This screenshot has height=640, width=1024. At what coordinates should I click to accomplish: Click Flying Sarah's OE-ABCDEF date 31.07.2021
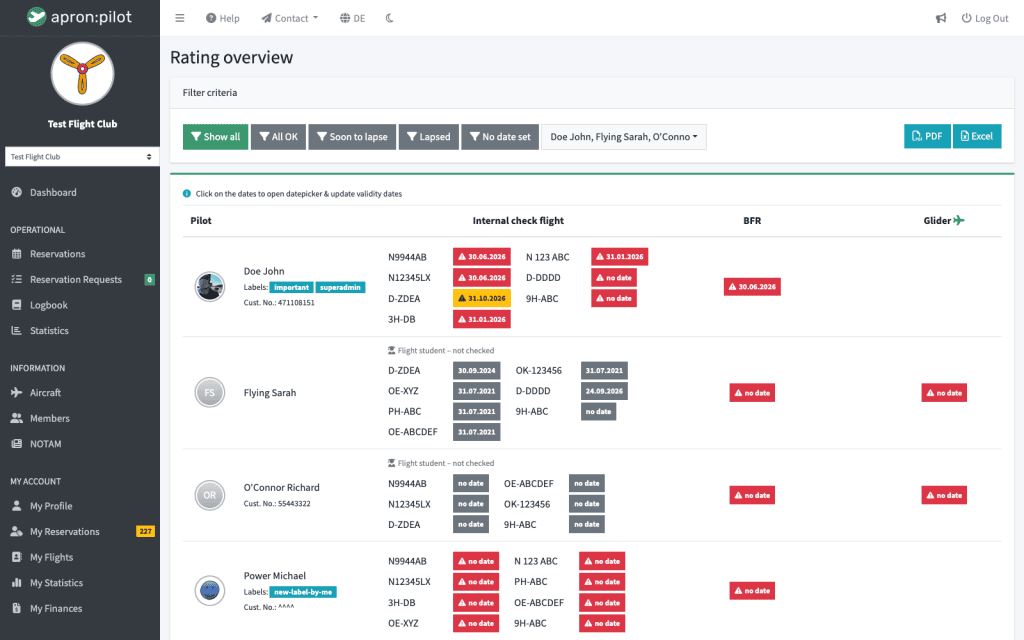pyautogui.click(x=477, y=432)
